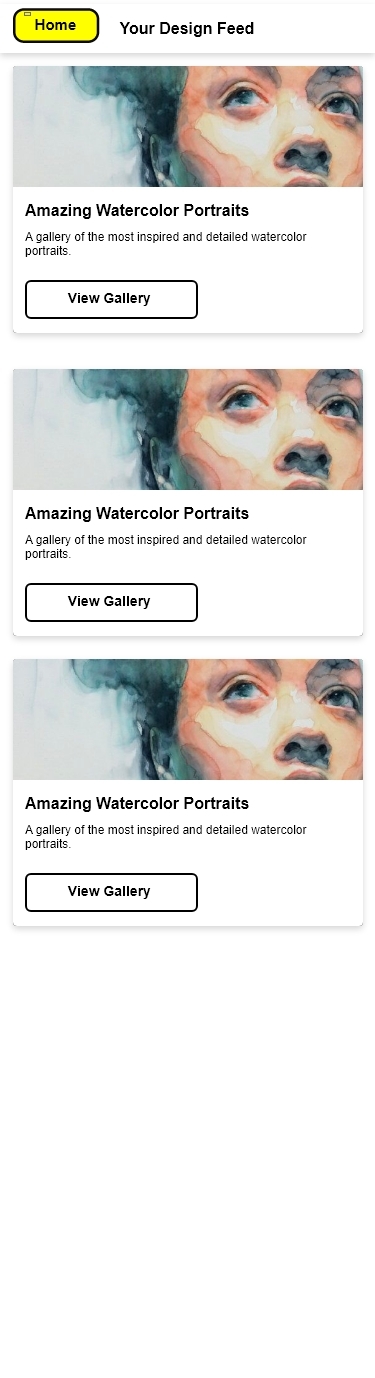Click View Gallery in the first card
The image size is (375, 1378).
point(111,299)
